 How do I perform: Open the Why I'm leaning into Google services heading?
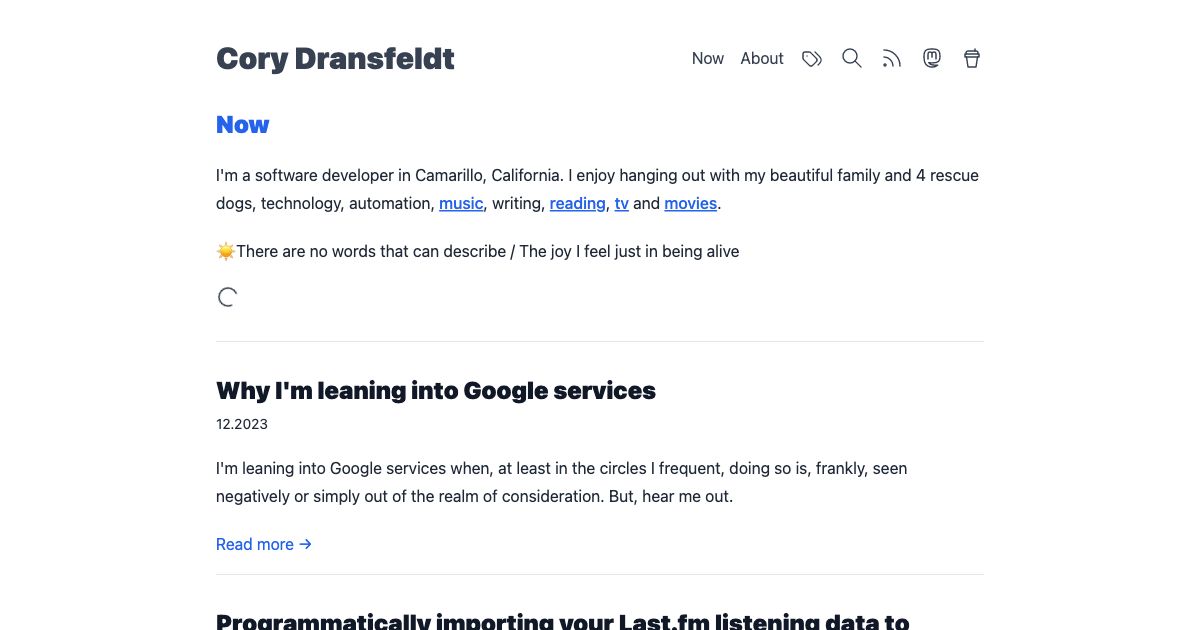435,390
